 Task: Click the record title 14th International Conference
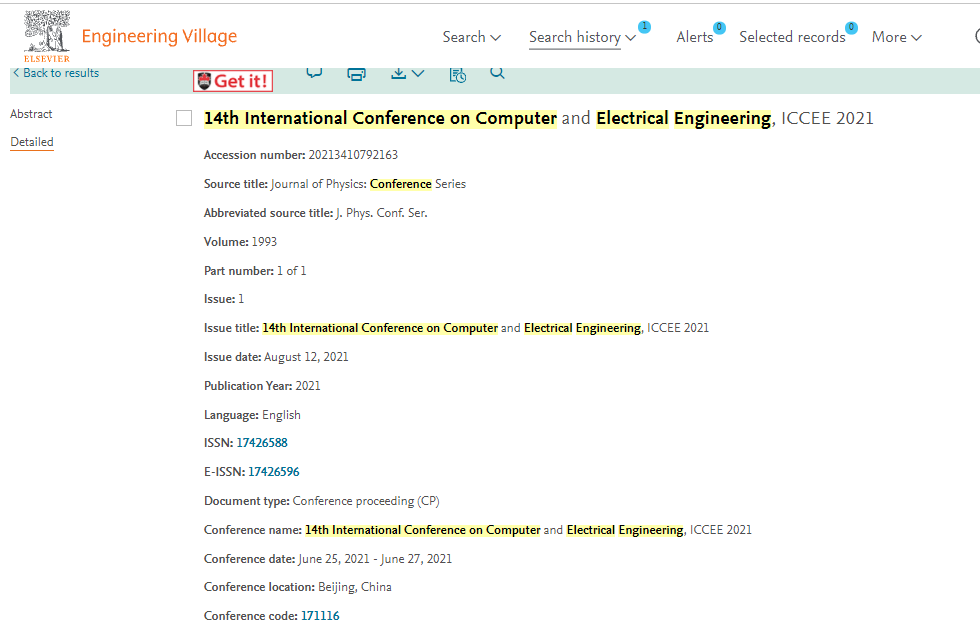click(538, 118)
